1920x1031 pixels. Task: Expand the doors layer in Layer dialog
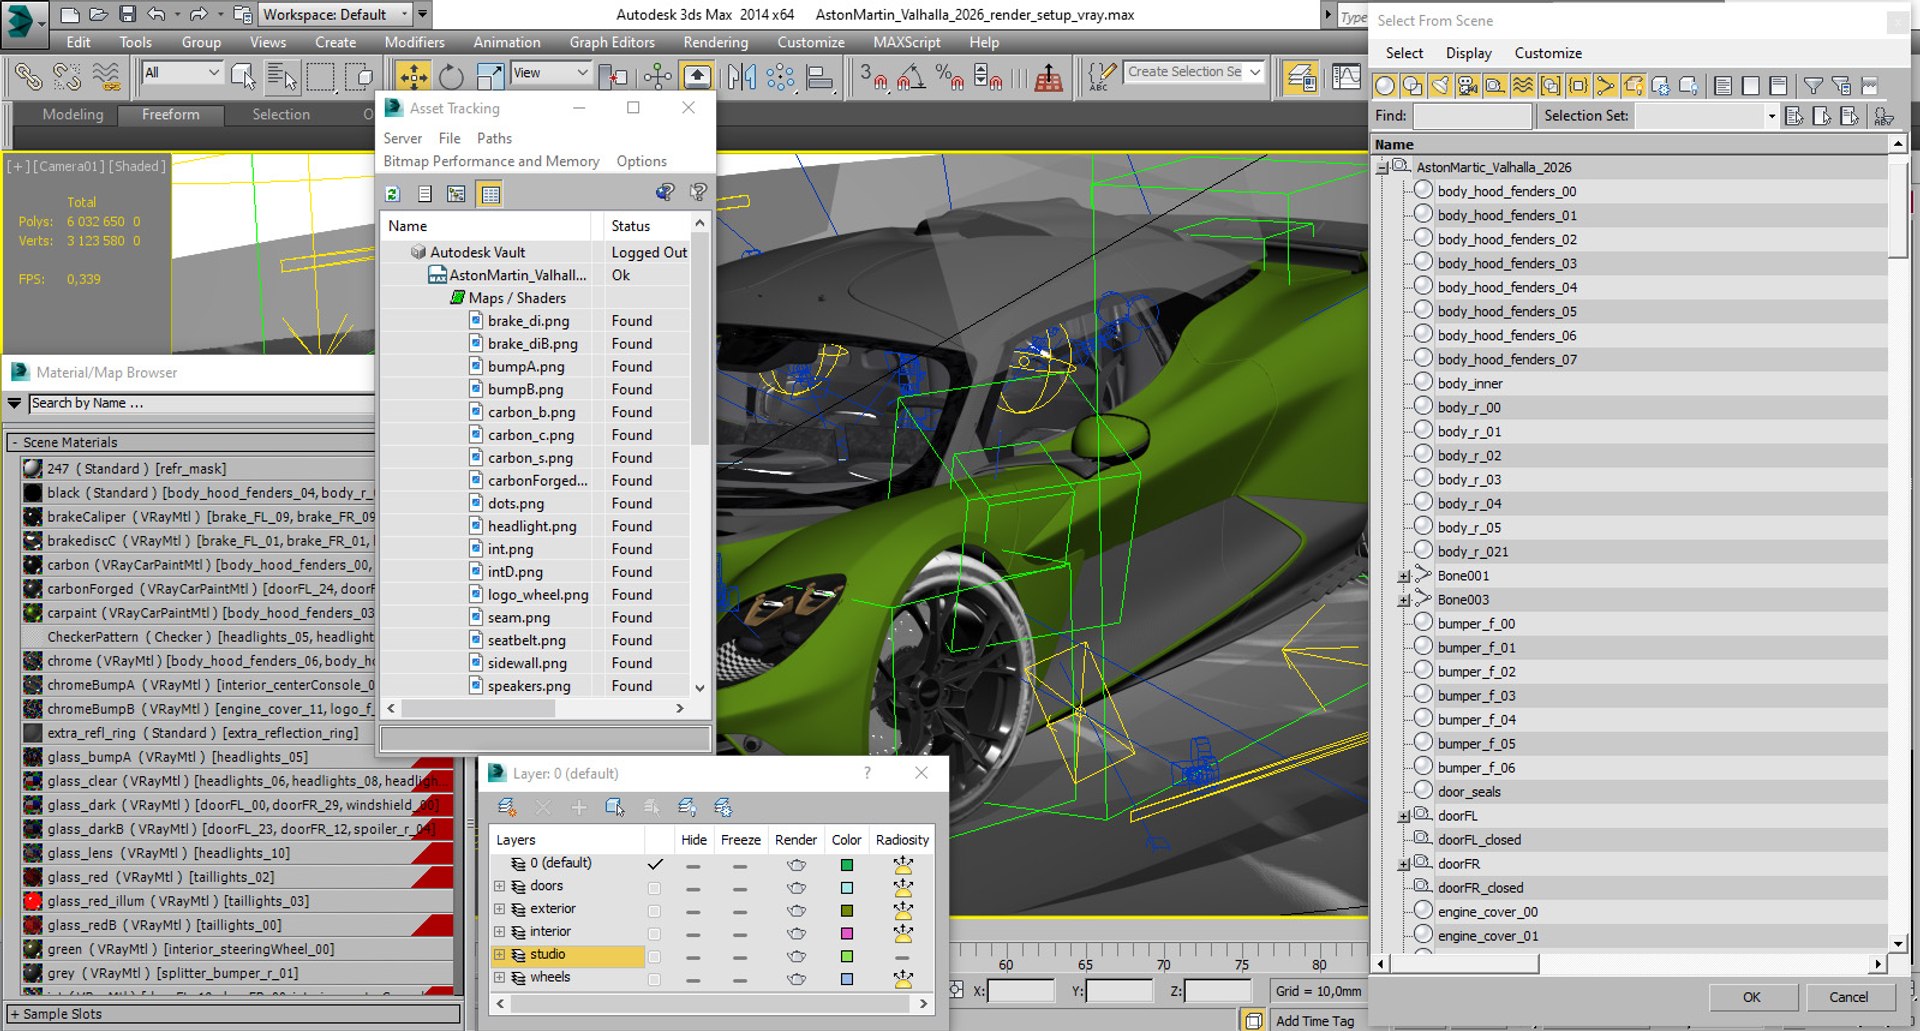point(499,886)
